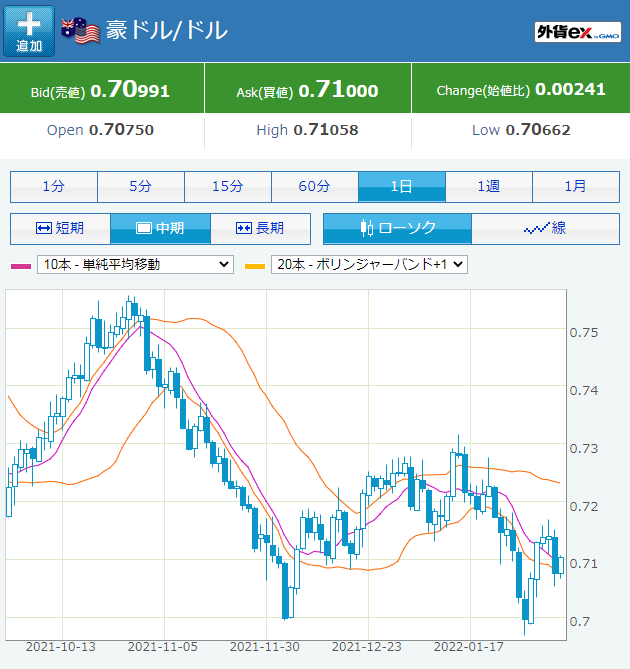
Task: Set chart range to 長期
Action: [x=260, y=229]
